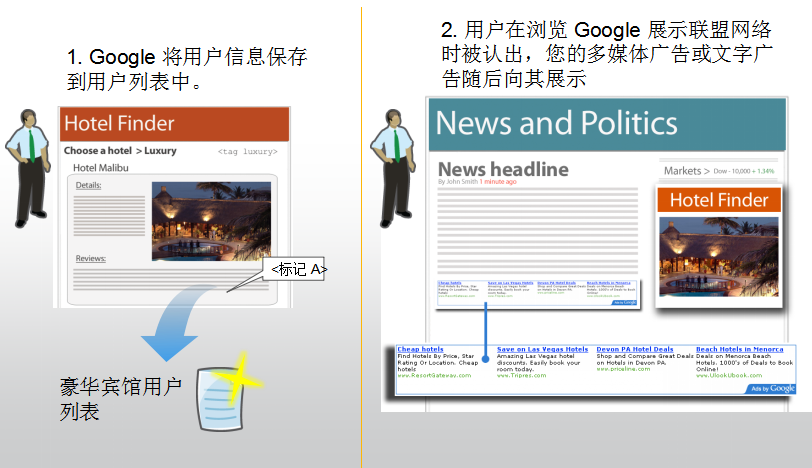Click the www.UlookUbook.com URL
Viewport: 812px width, 468px height.
click(729, 376)
